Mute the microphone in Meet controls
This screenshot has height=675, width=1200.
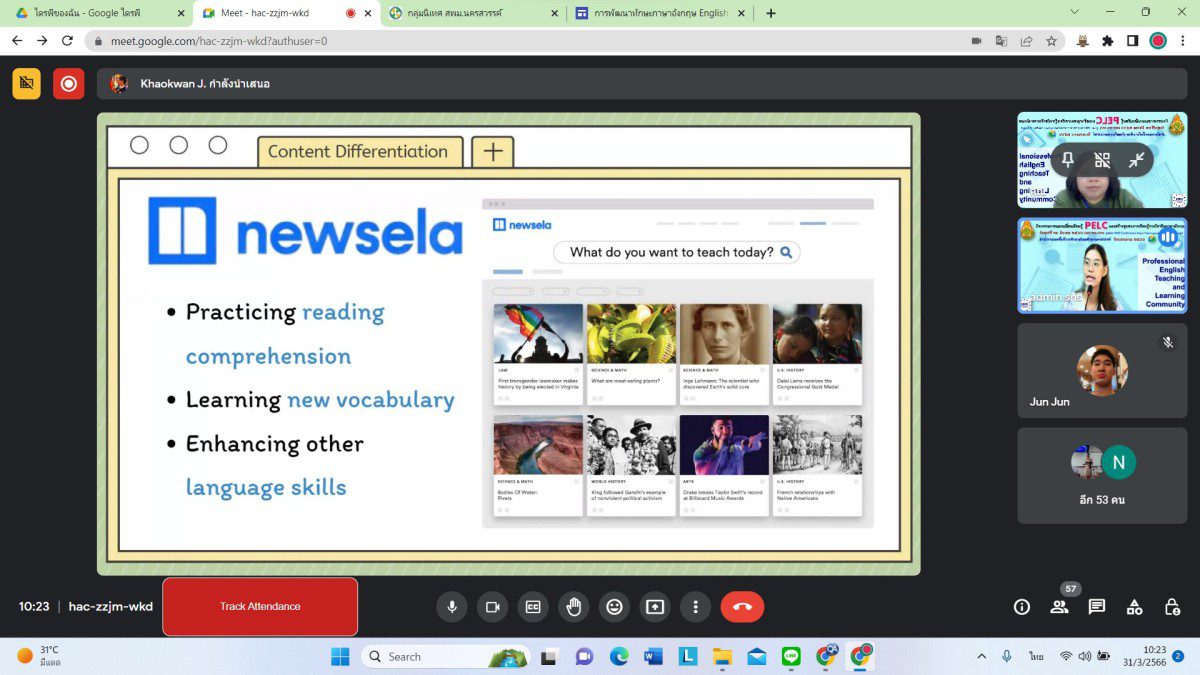click(x=452, y=606)
